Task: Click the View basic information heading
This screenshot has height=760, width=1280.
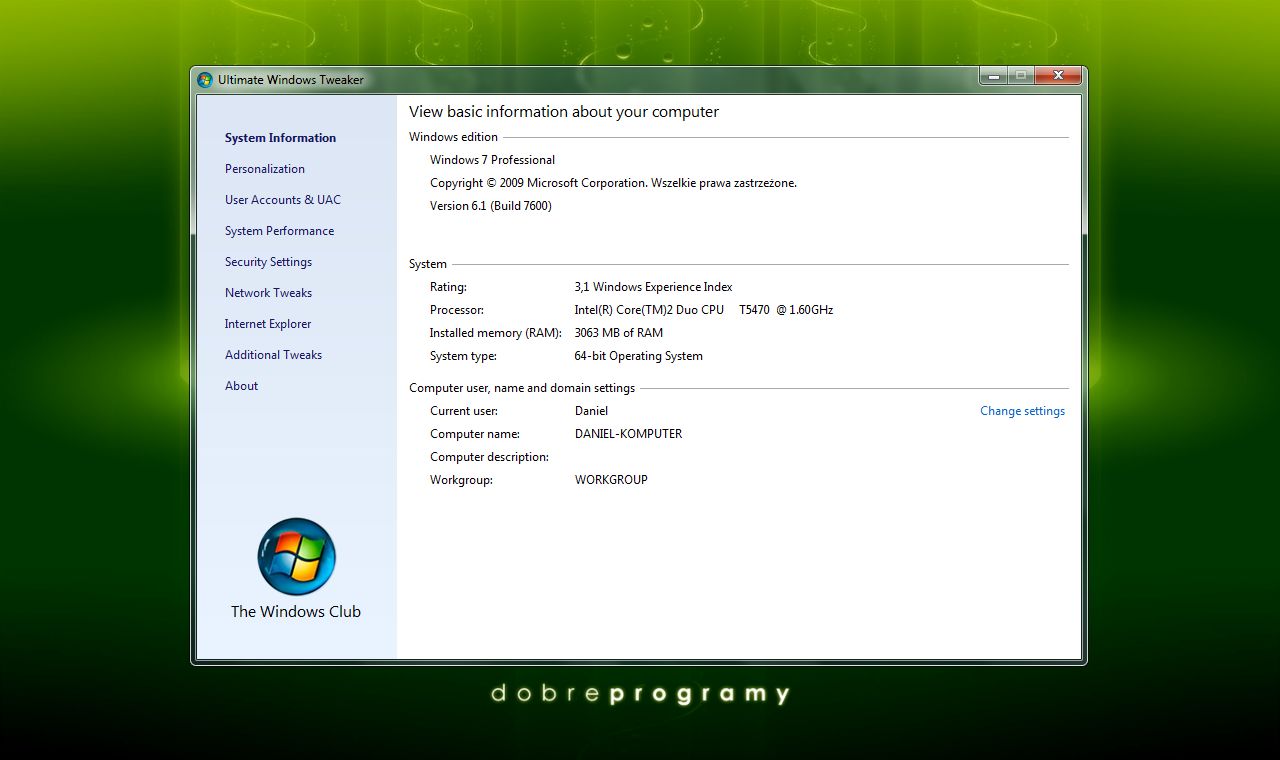Action: (564, 112)
